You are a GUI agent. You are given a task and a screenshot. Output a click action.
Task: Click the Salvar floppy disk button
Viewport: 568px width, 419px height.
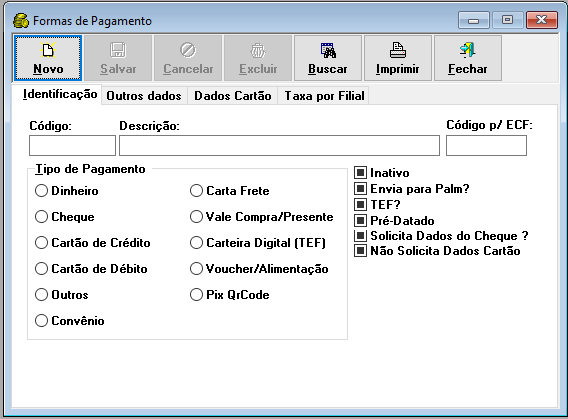(x=118, y=58)
